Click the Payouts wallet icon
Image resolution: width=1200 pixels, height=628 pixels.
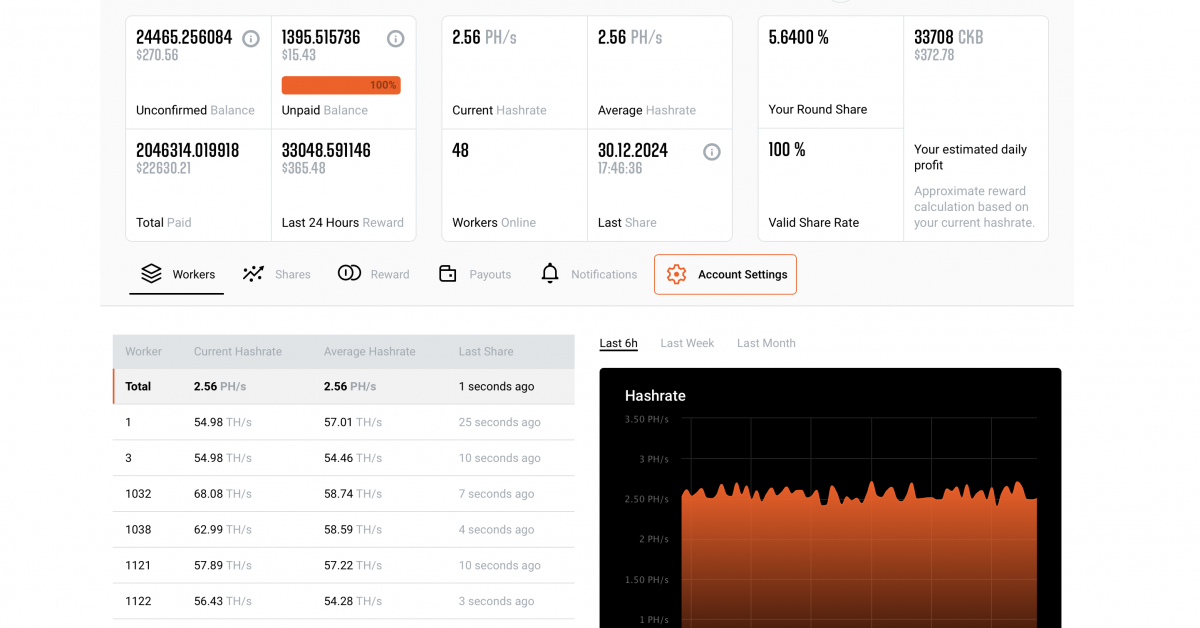coord(448,274)
